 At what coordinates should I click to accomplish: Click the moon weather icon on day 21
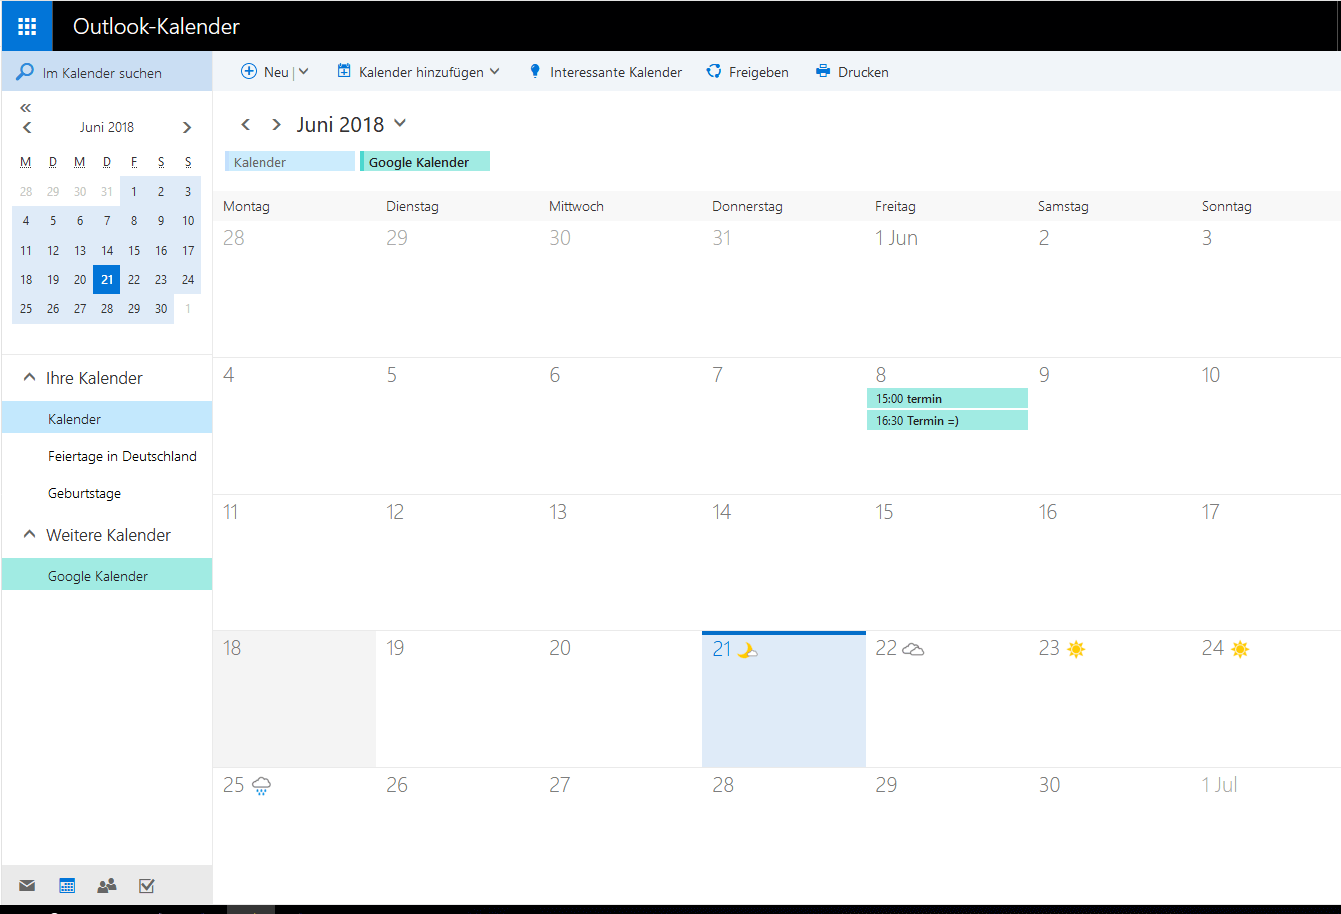(x=747, y=650)
